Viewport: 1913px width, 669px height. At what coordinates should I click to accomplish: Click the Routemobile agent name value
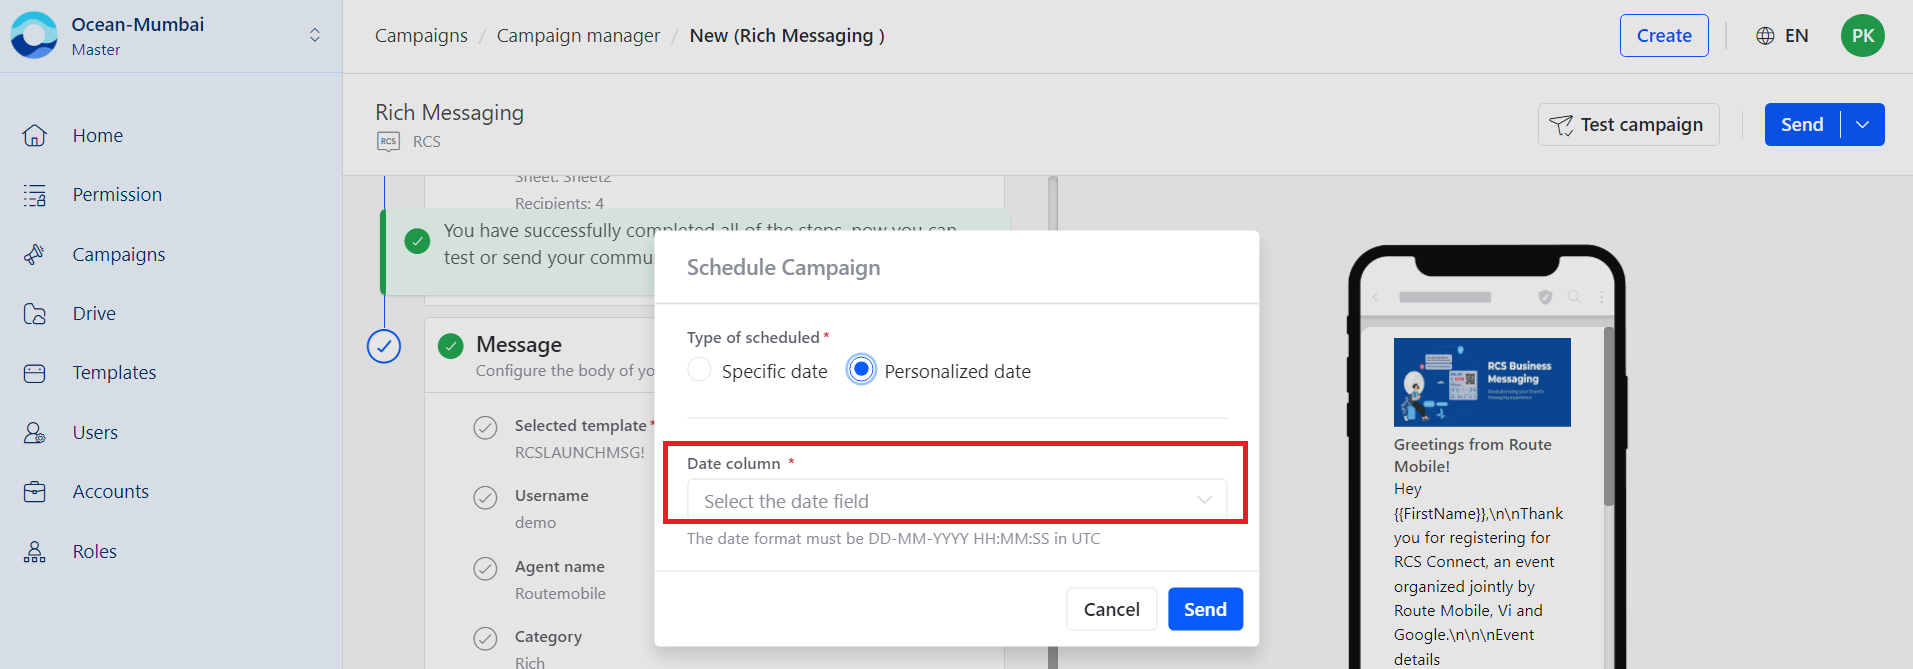(560, 593)
